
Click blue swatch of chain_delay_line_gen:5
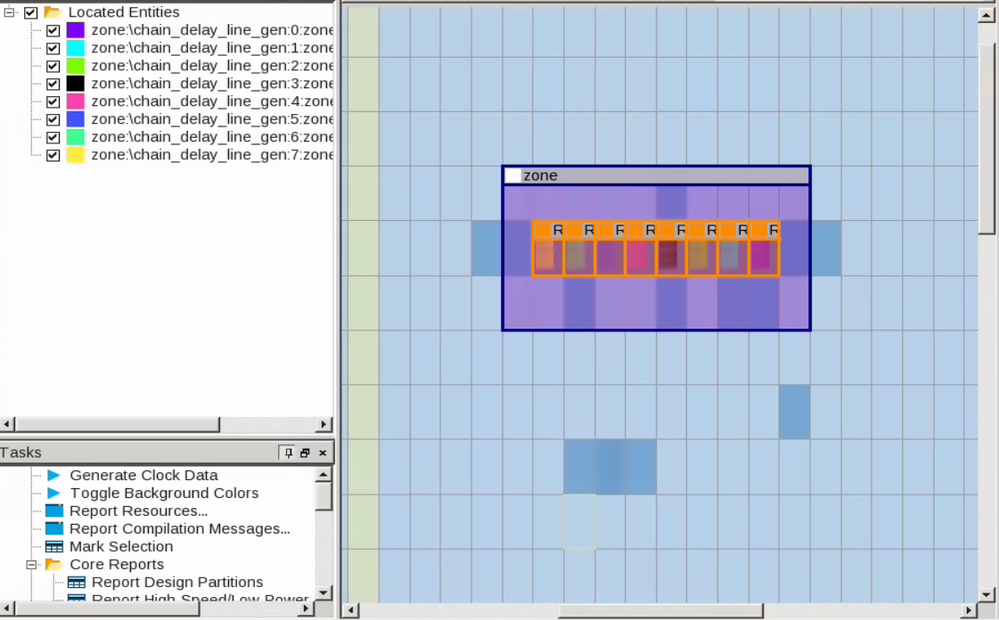(75, 119)
